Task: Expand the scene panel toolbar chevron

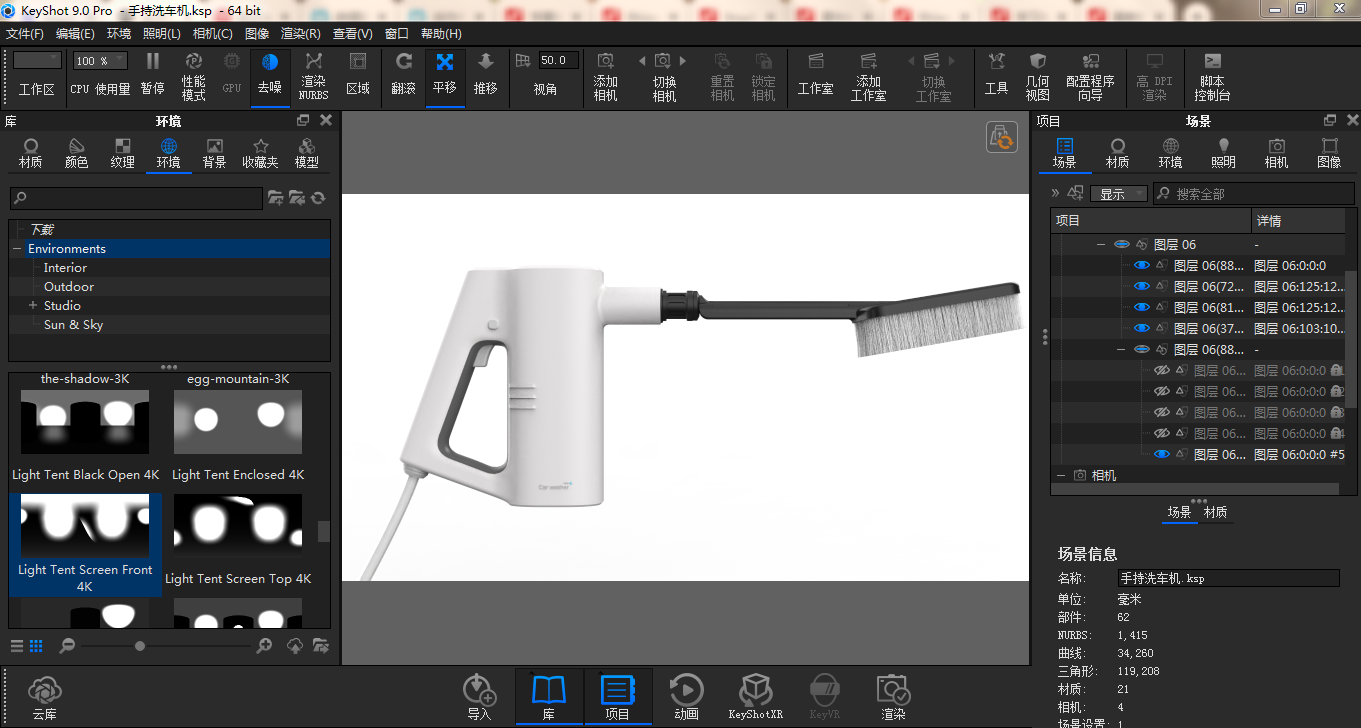Action: (x=1055, y=194)
